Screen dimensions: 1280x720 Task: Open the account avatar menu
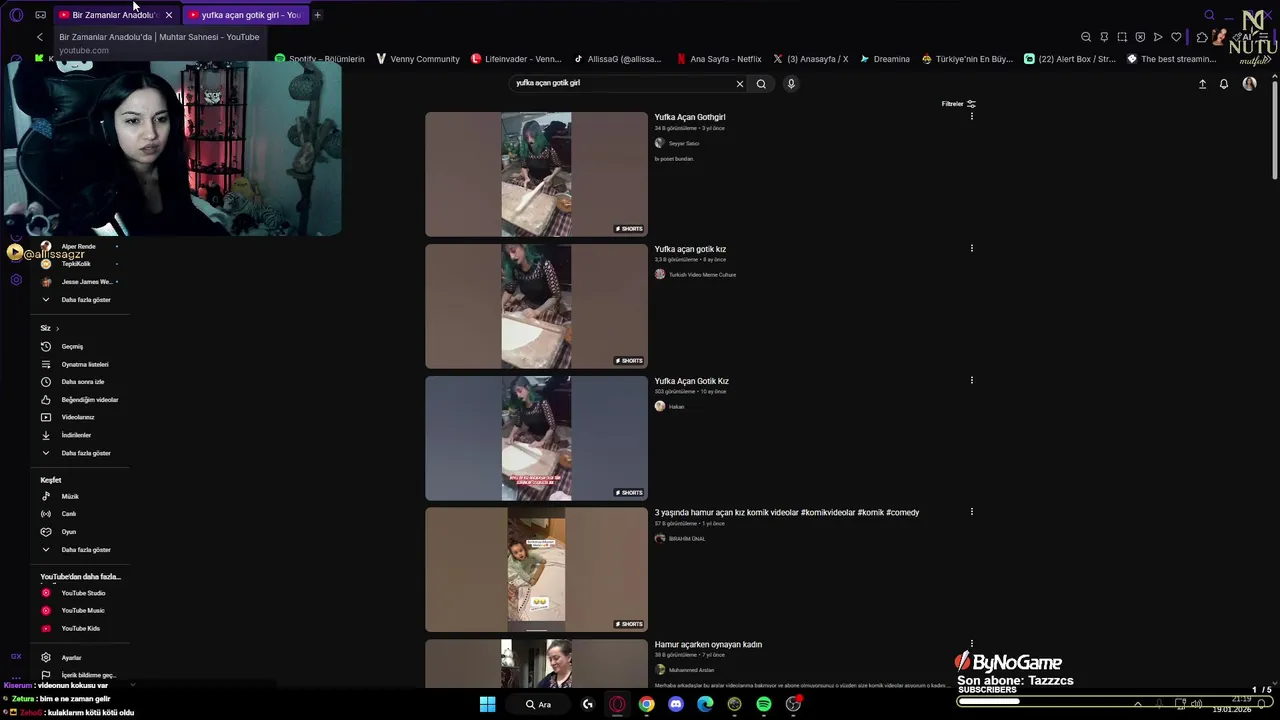1249,84
